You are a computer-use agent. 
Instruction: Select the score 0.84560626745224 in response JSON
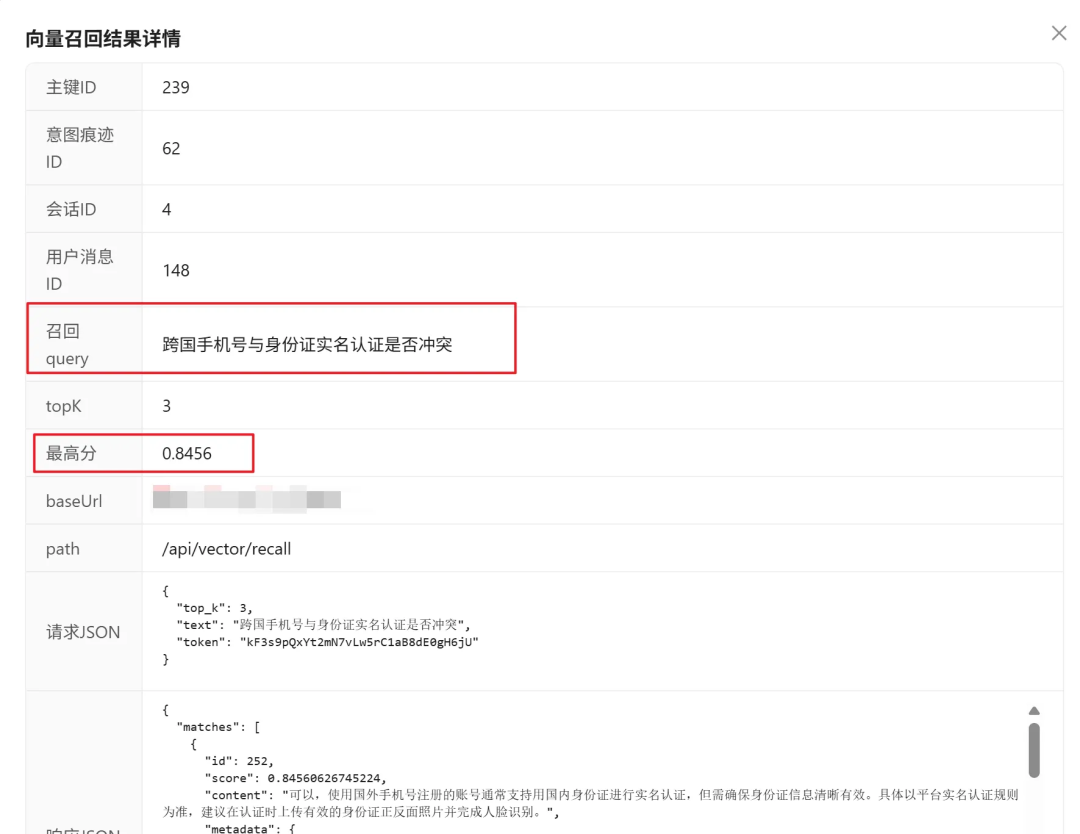[324, 778]
